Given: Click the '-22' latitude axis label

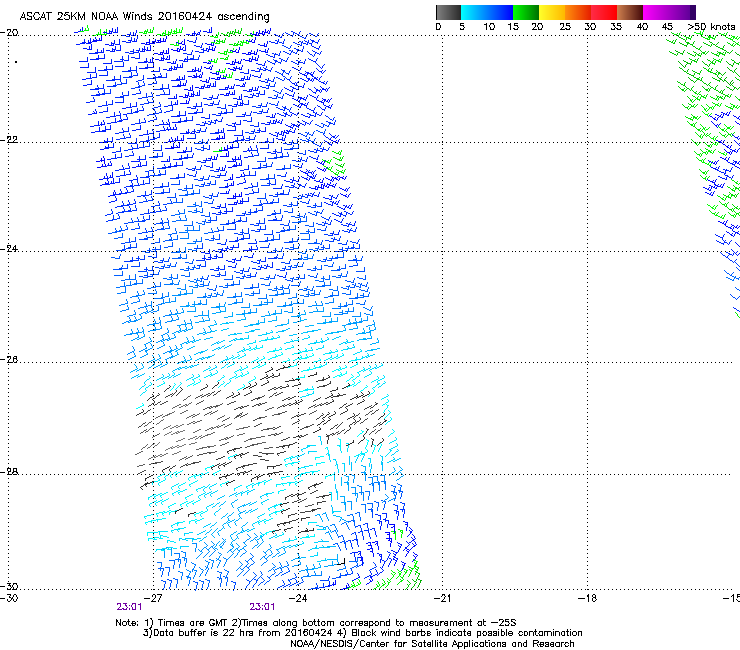Looking at the screenshot, I should [9, 140].
